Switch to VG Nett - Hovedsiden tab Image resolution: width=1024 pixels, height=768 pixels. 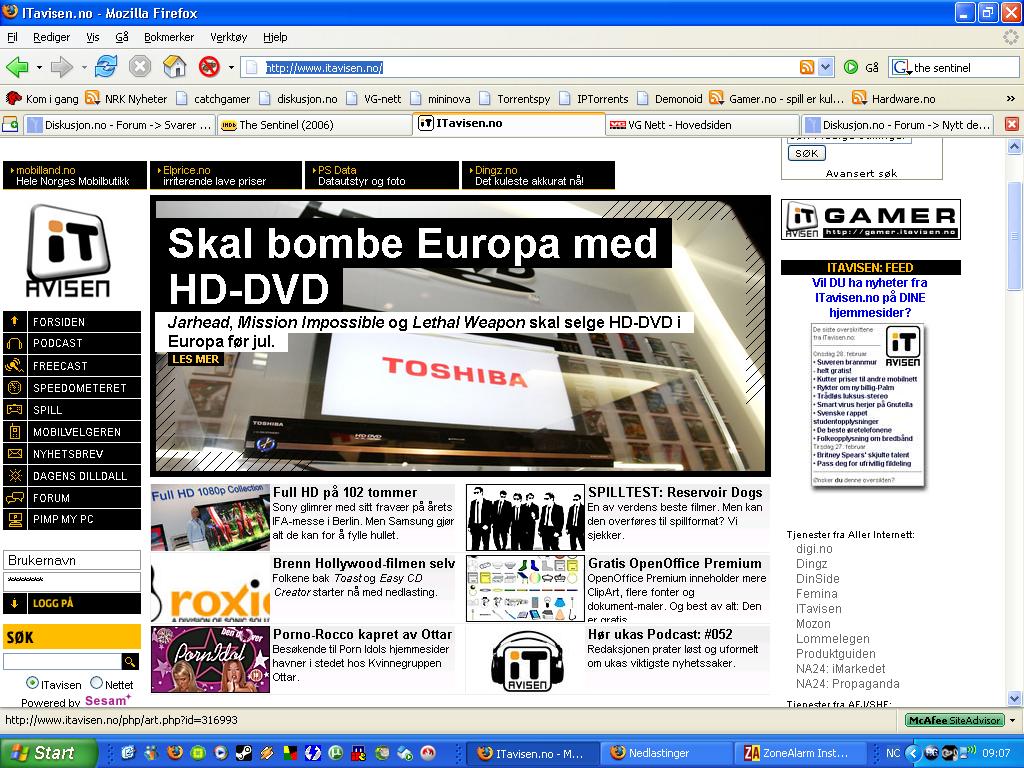(x=703, y=125)
